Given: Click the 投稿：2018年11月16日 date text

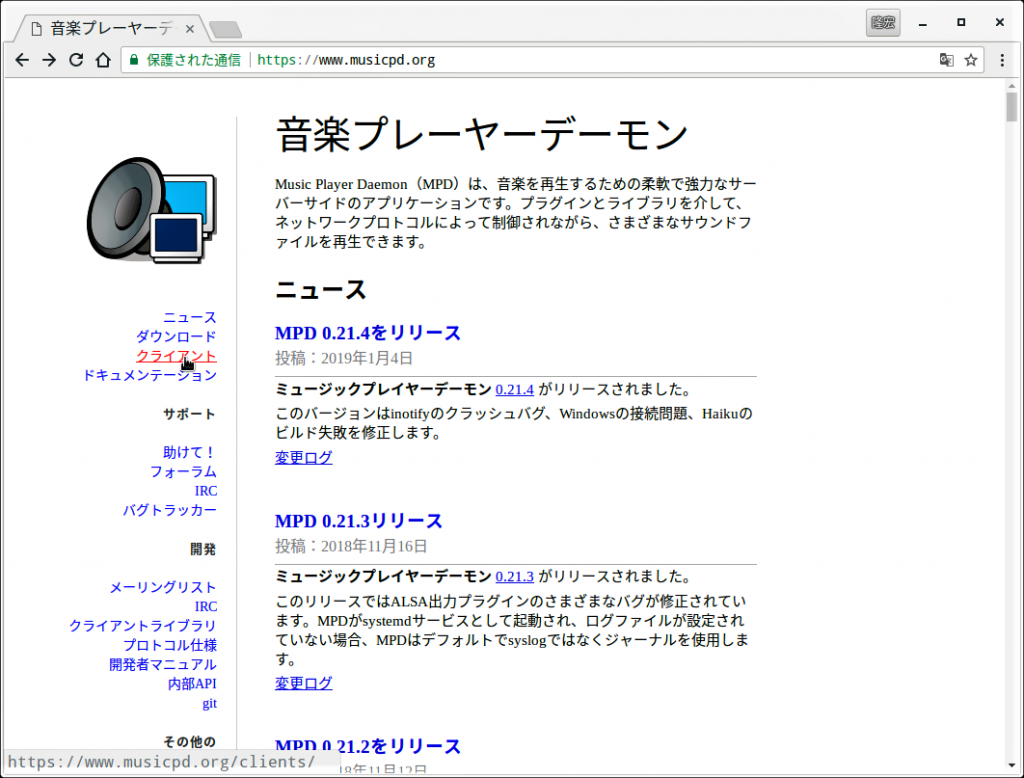Looking at the screenshot, I should click(x=351, y=546).
